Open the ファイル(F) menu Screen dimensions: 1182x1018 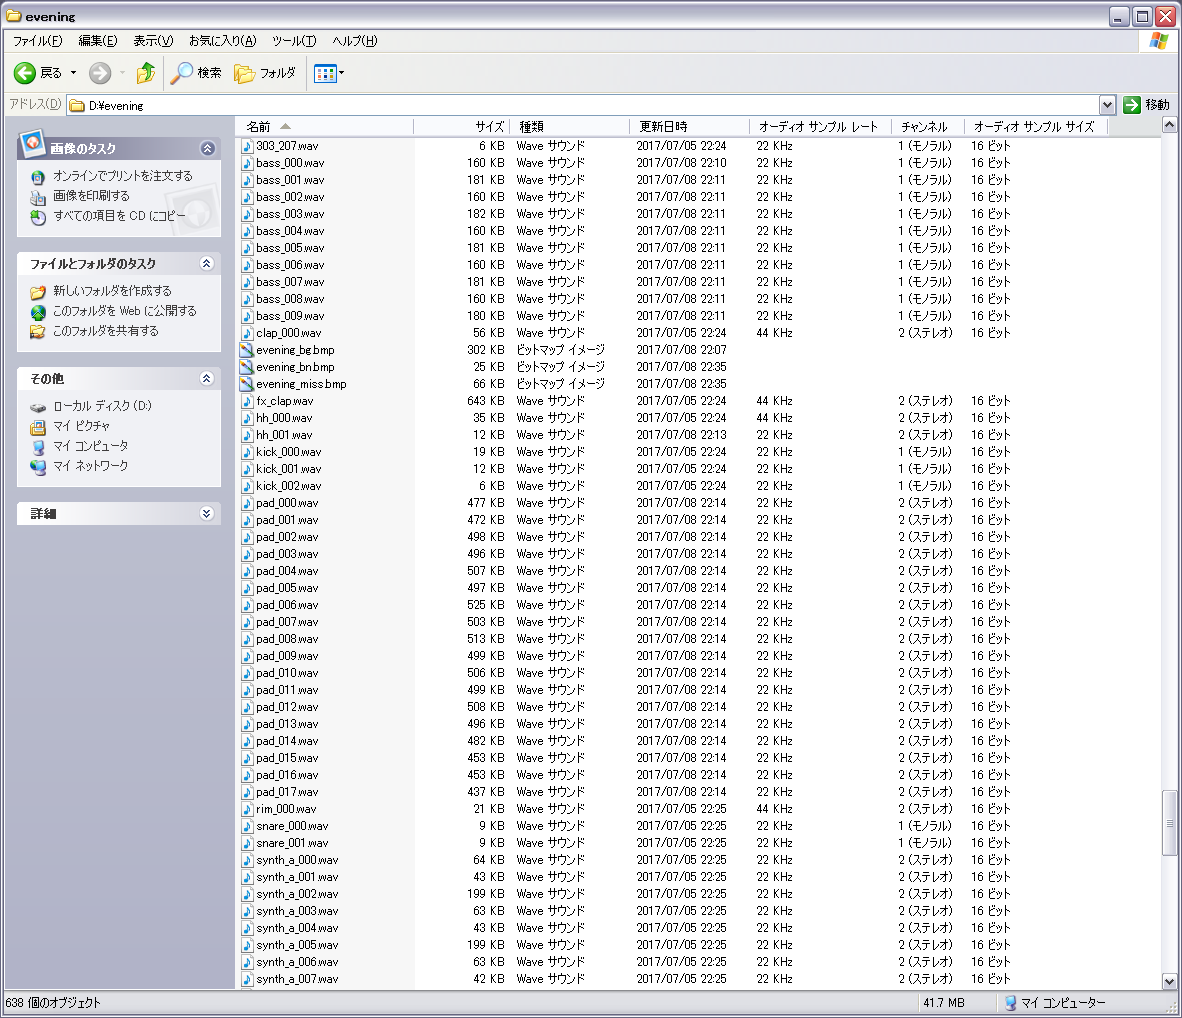coord(37,41)
